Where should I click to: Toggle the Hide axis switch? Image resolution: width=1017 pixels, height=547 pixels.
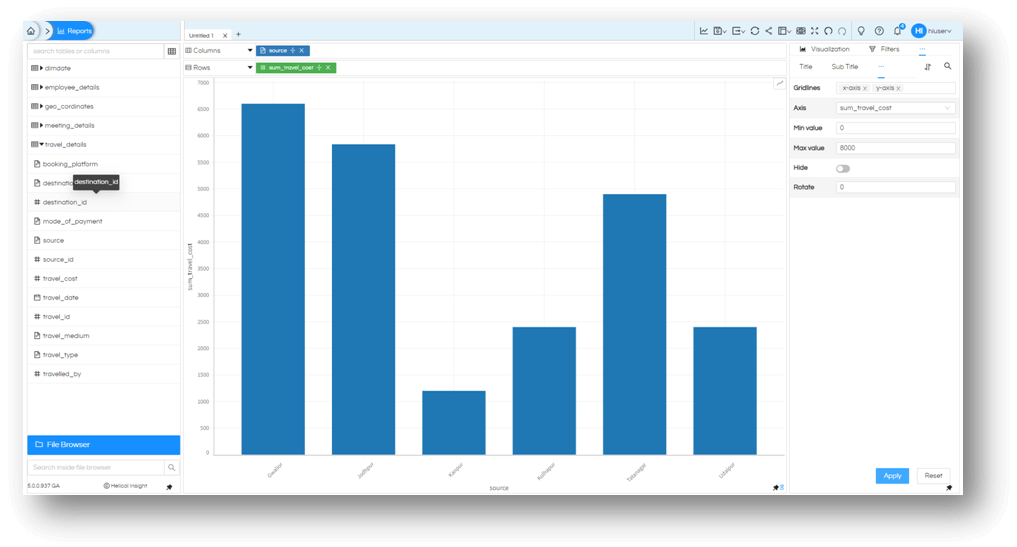point(843,169)
